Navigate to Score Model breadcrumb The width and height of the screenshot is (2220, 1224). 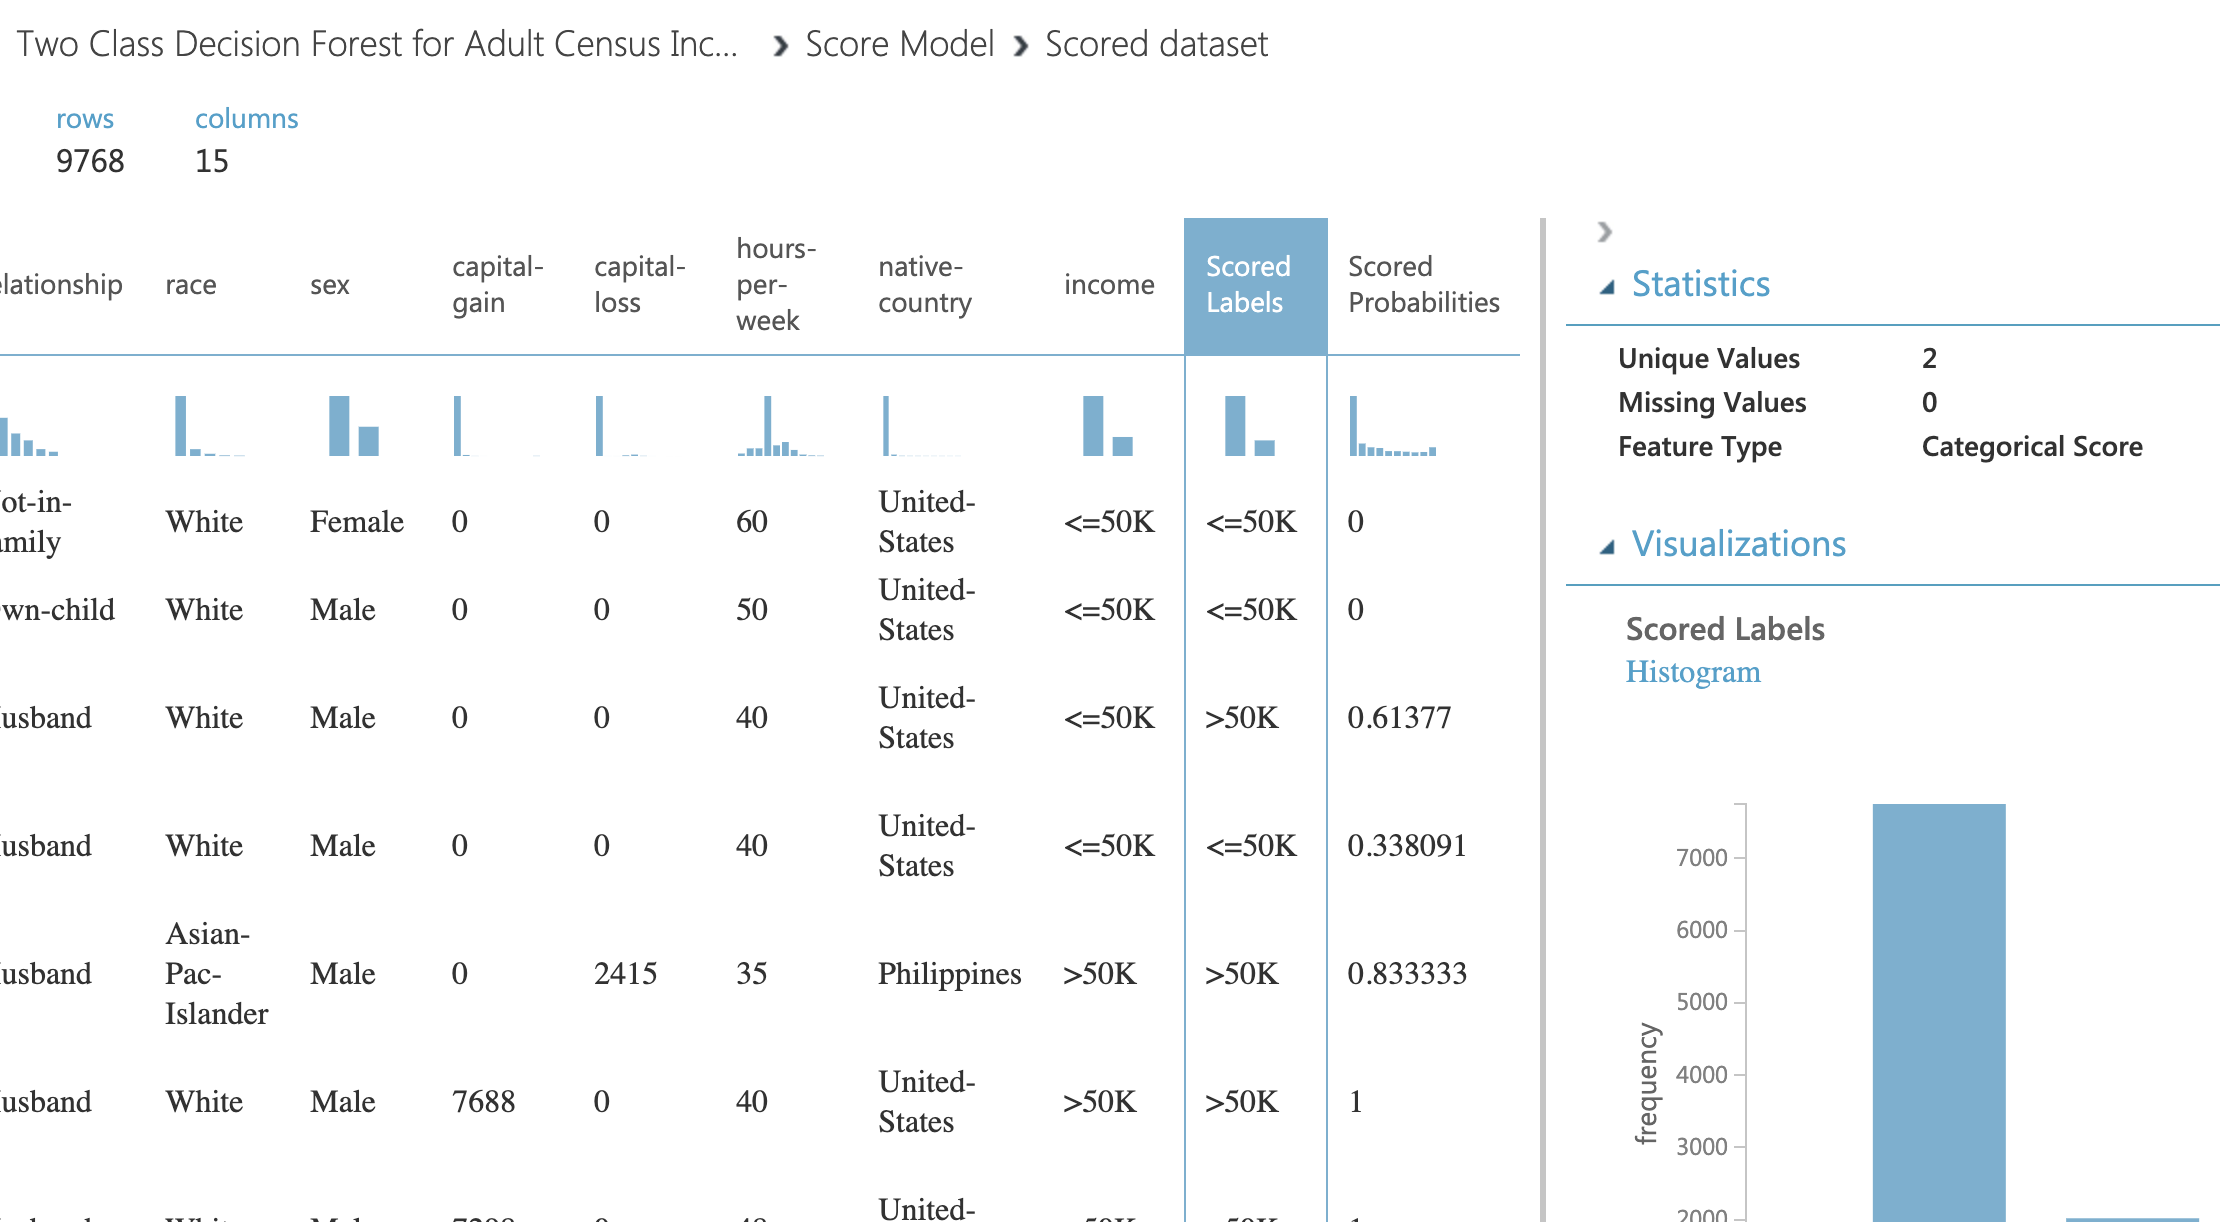coord(900,43)
